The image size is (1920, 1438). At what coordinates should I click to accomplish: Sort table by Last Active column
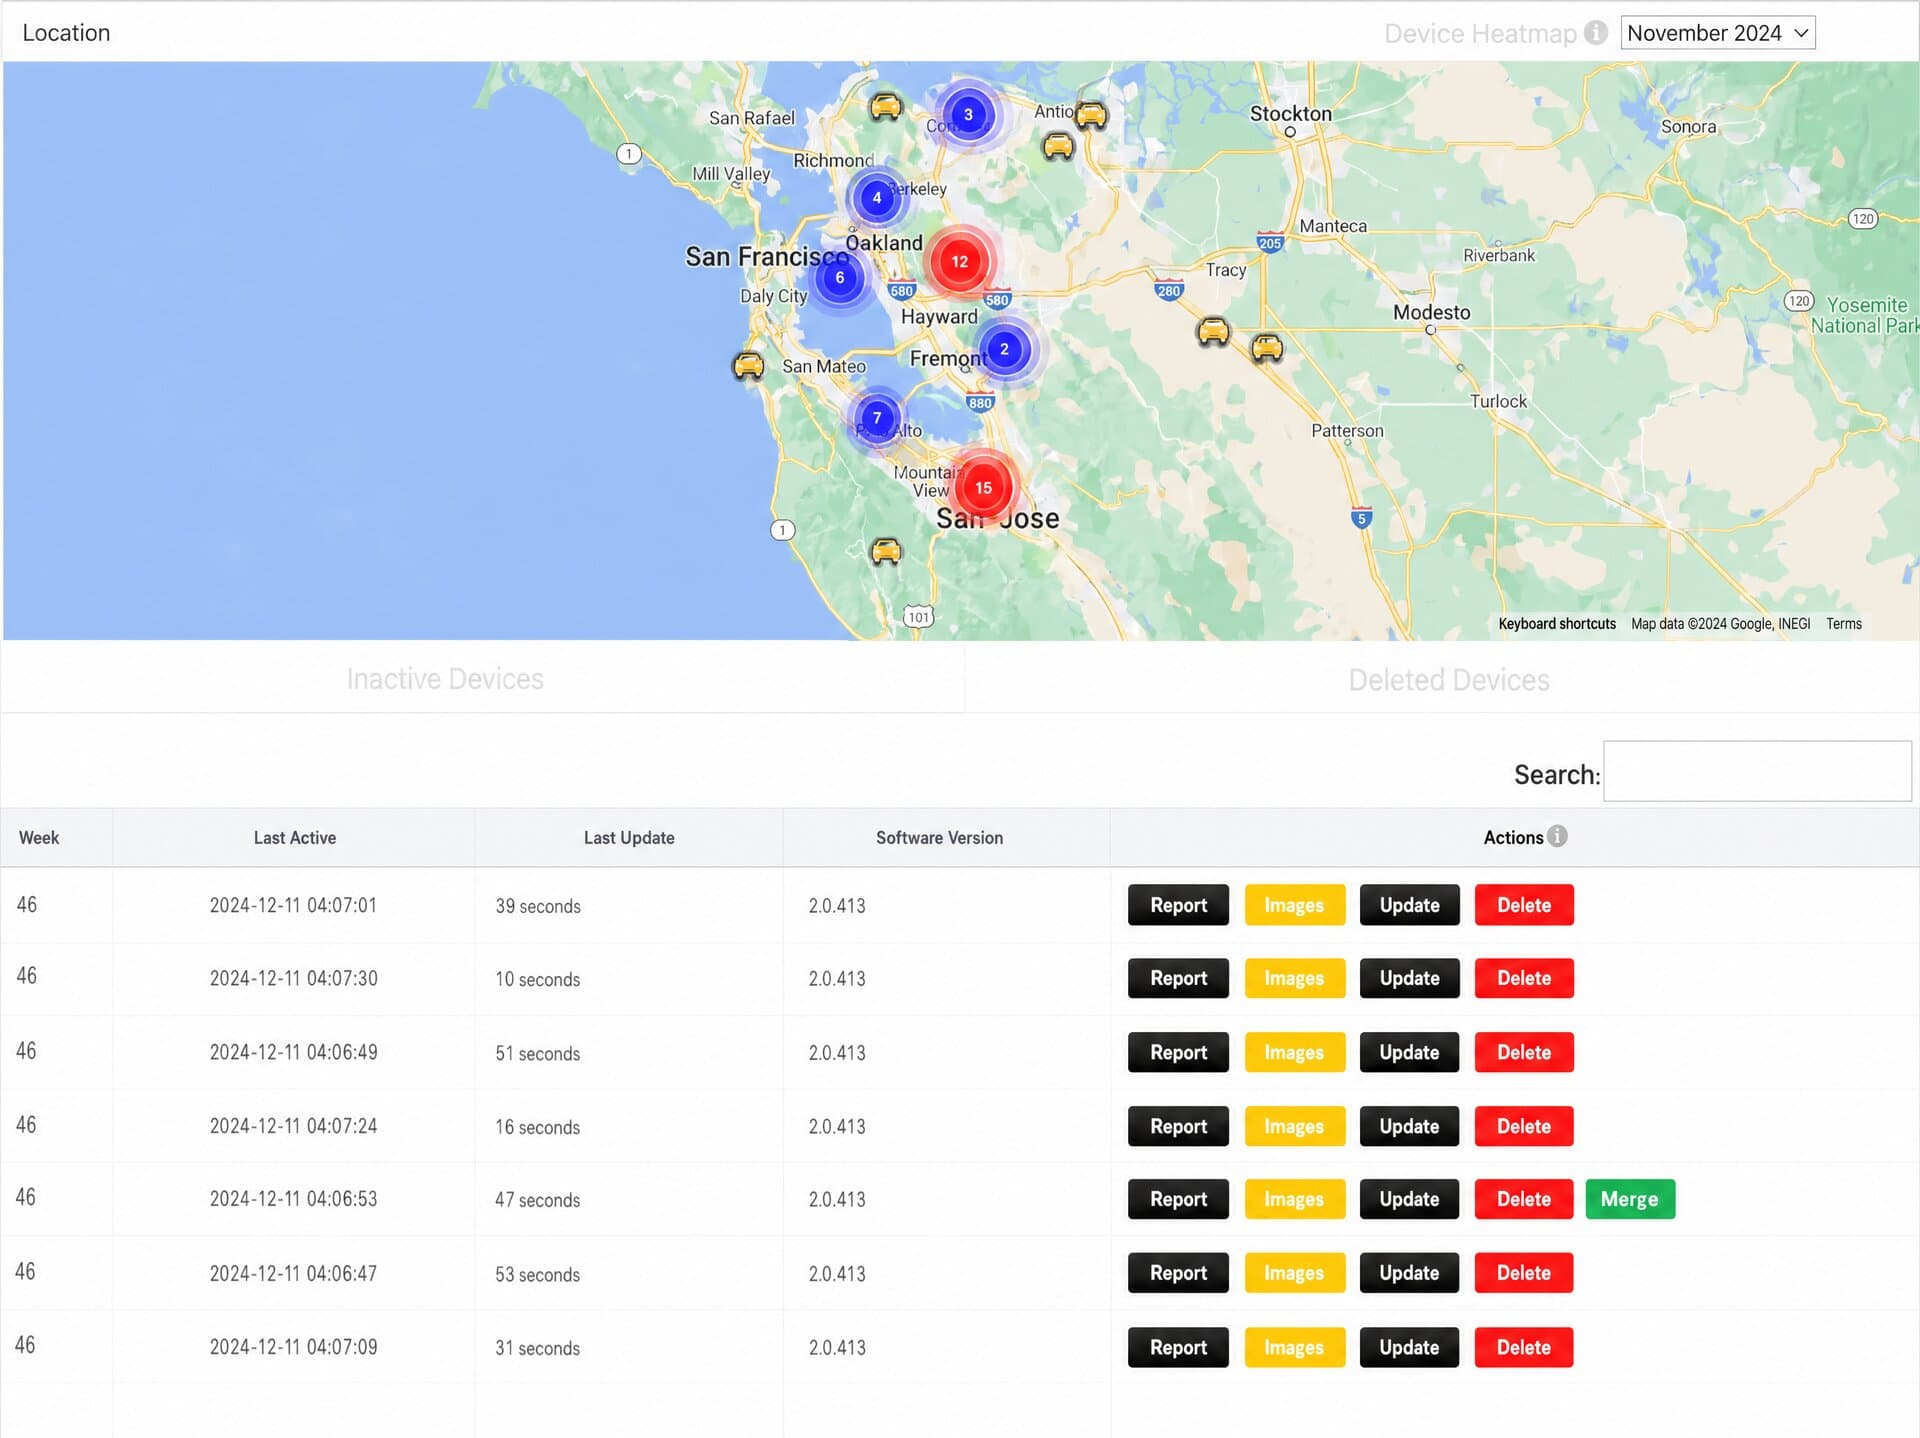(x=294, y=838)
